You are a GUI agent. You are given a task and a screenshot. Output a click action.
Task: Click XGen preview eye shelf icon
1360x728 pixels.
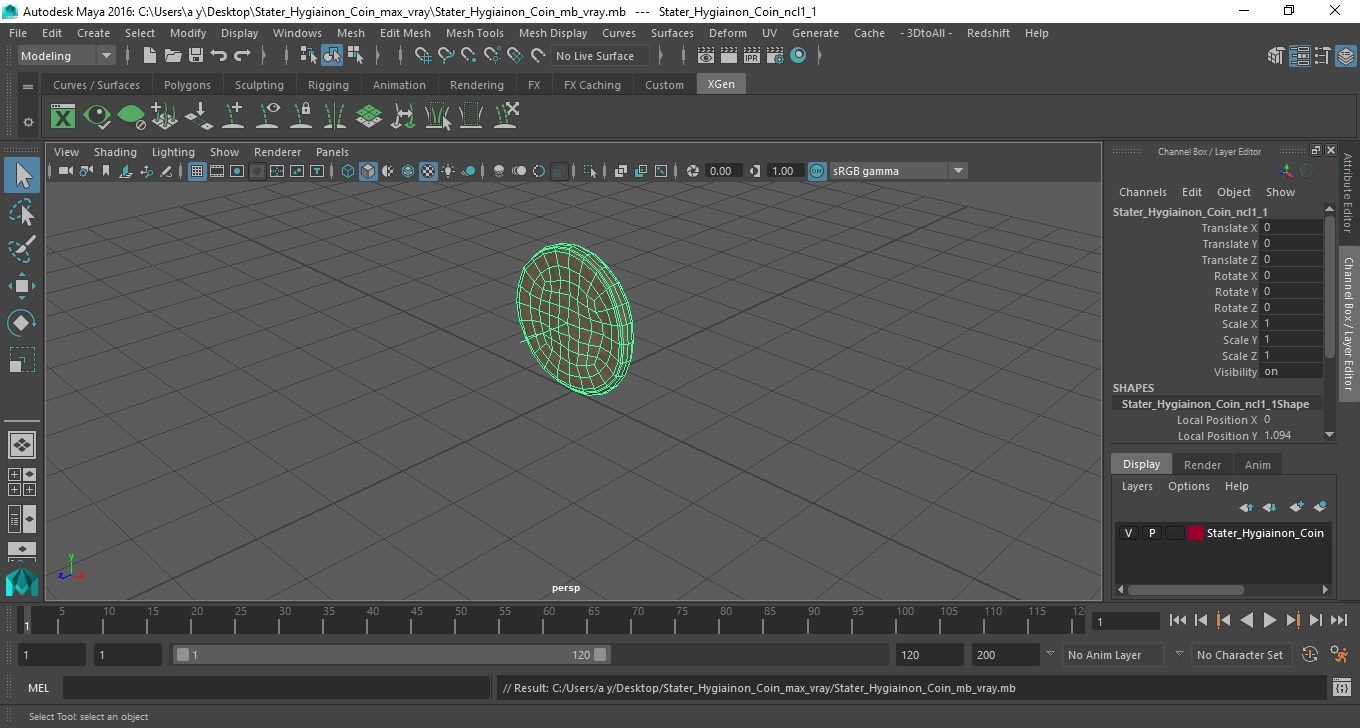(97, 117)
